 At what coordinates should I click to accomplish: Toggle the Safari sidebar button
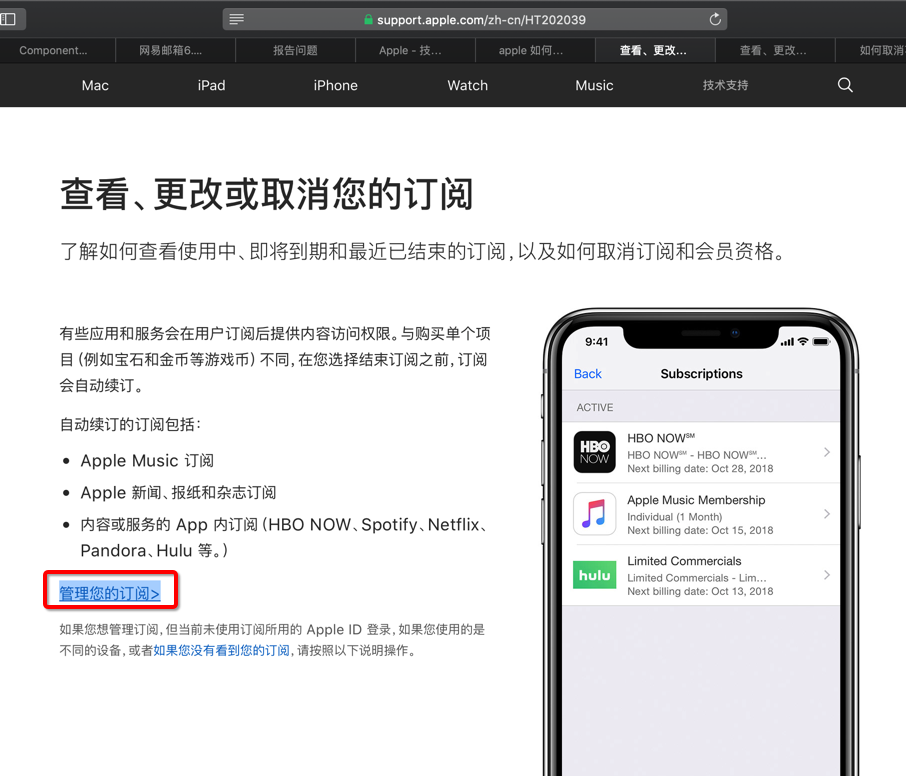click(x=8, y=19)
